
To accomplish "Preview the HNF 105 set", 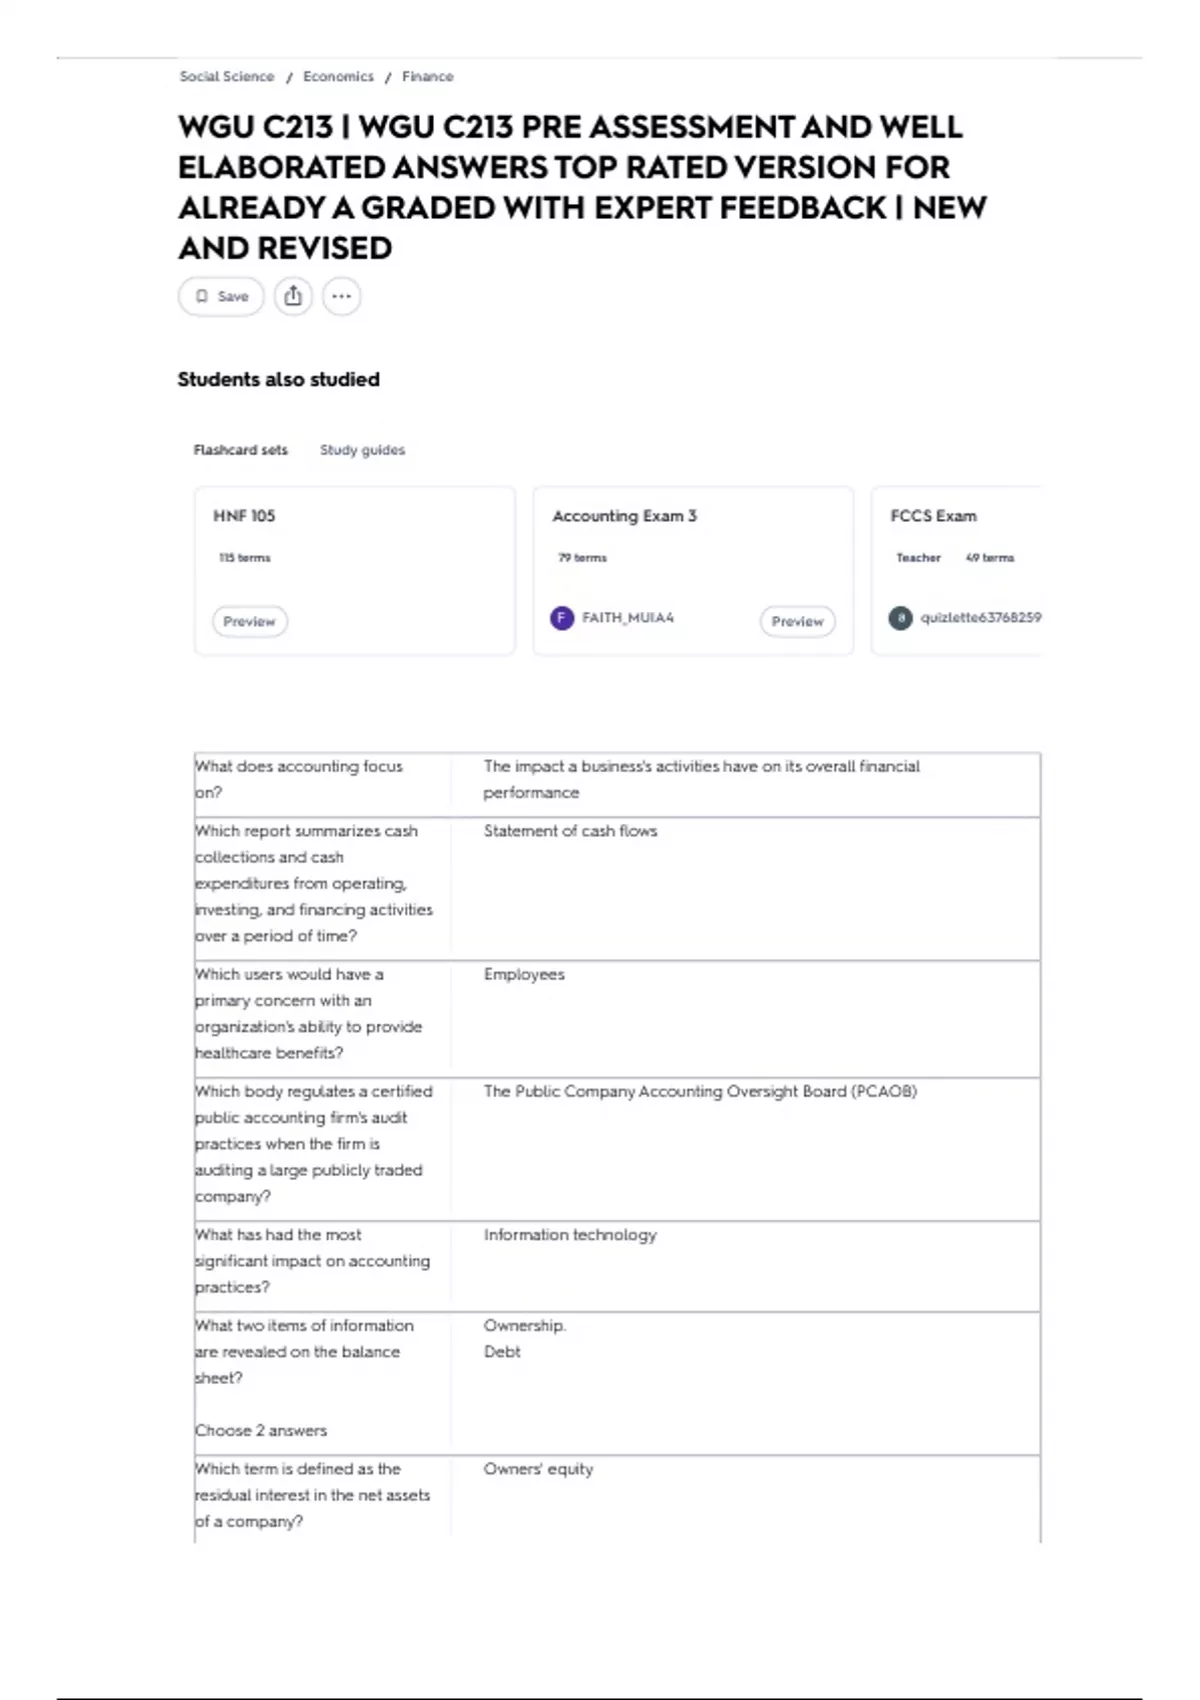I will [x=249, y=621].
